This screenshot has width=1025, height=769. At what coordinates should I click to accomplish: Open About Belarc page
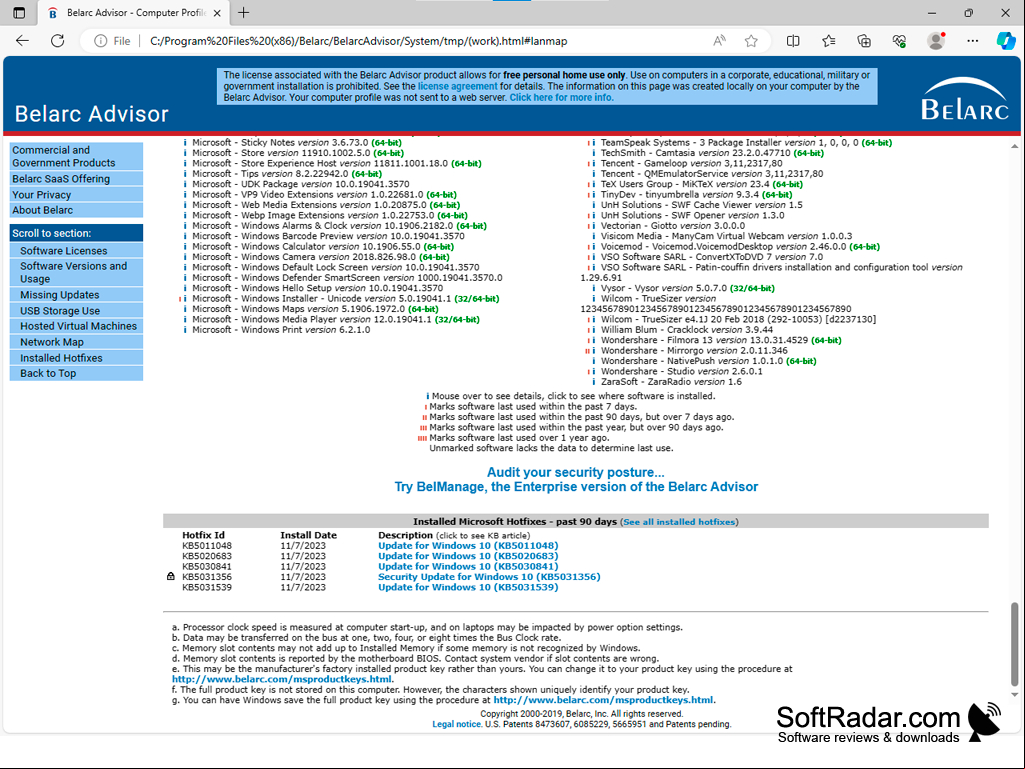[76, 210]
